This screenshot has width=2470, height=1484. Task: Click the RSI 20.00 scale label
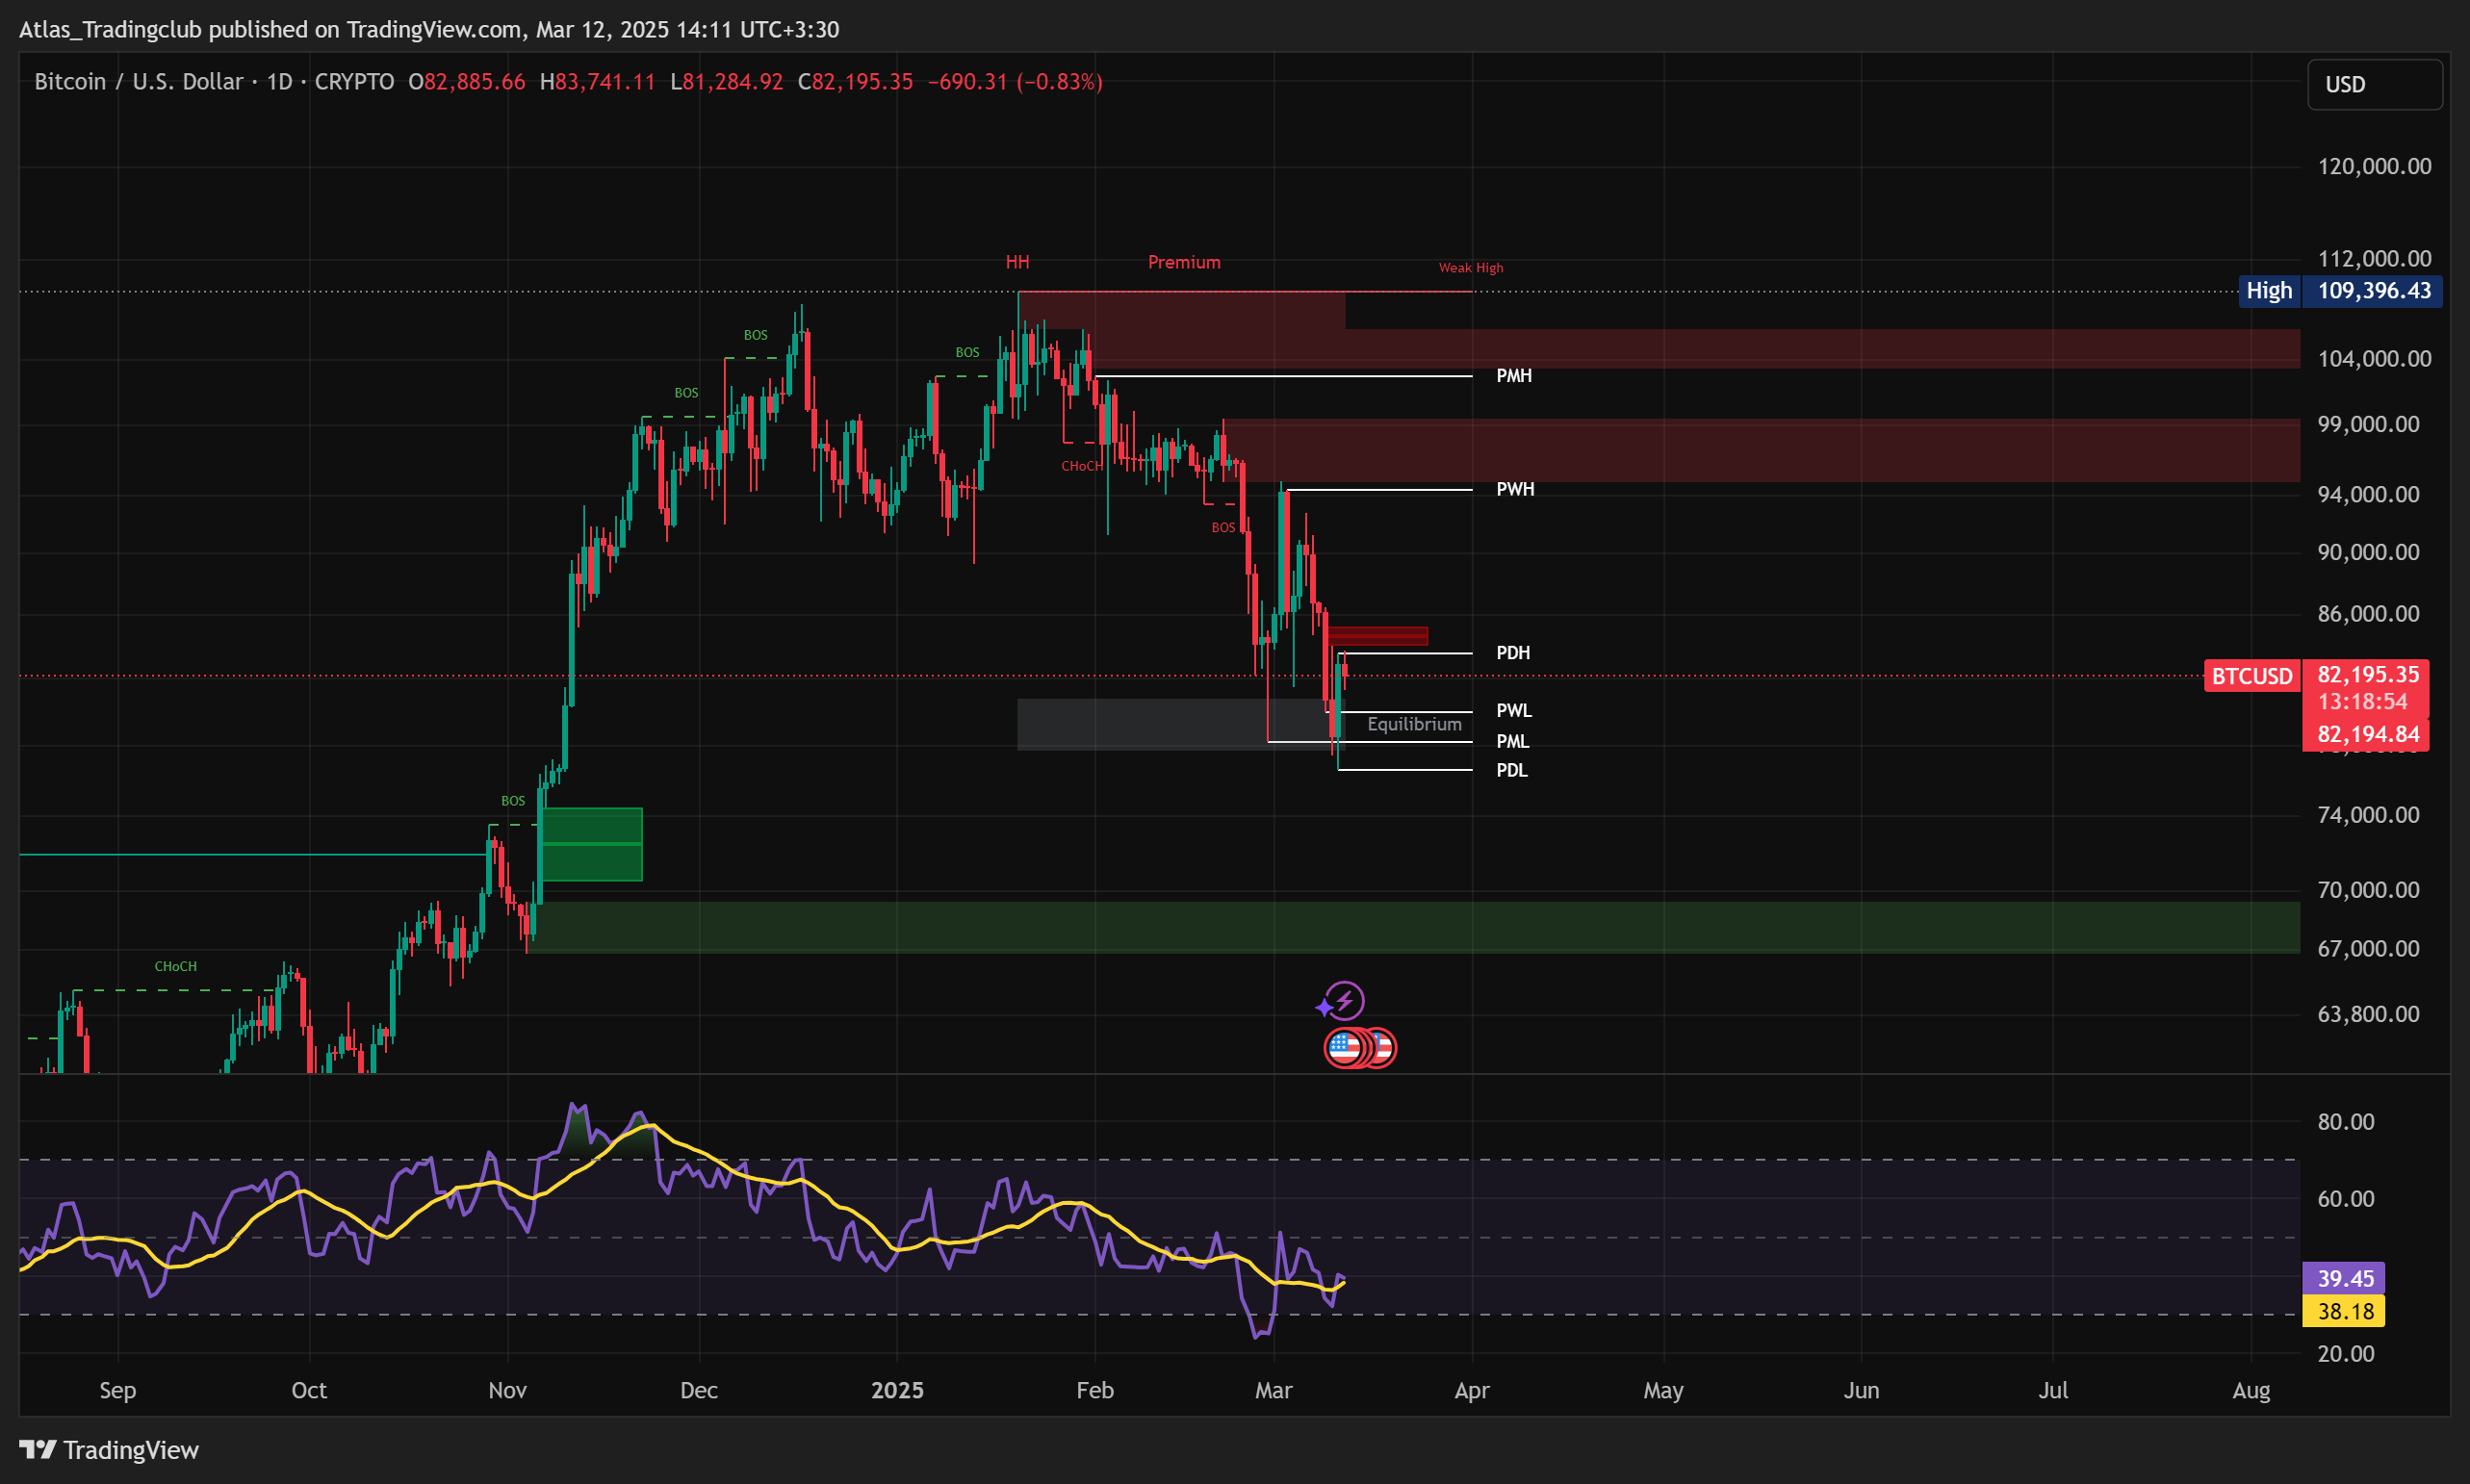pyautogui.click(x=2345, y=1354)
